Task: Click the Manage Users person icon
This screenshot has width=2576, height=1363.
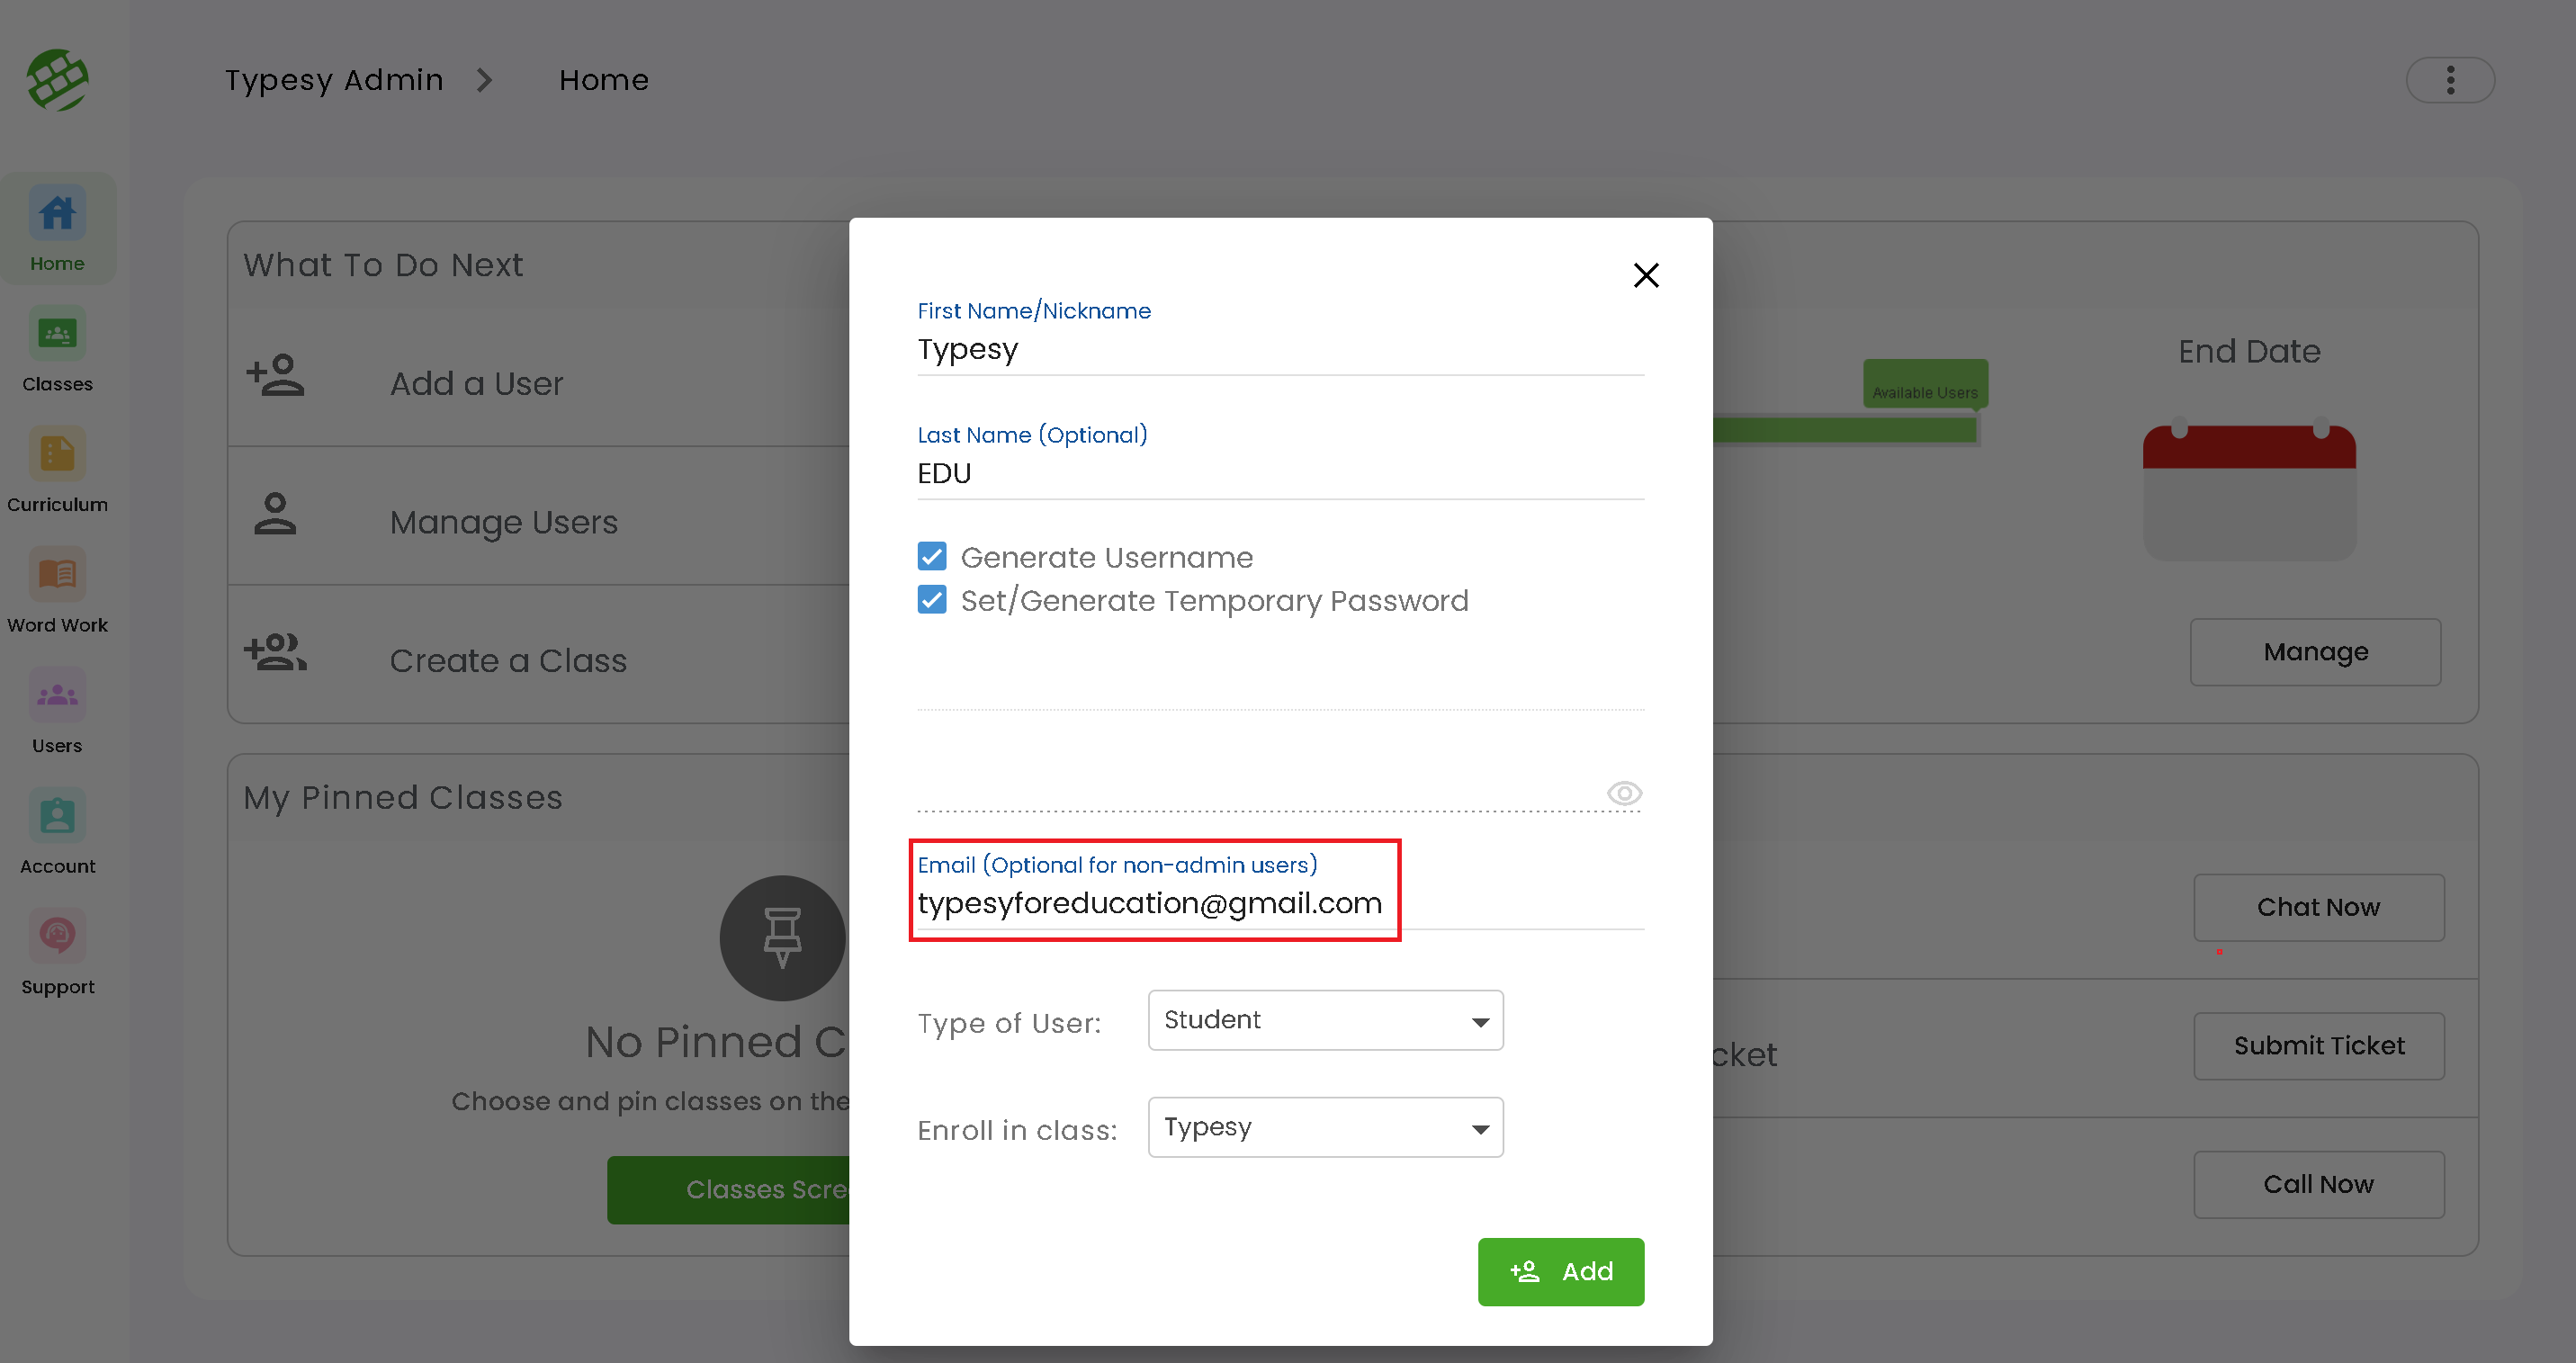Action: click(275, 514)
